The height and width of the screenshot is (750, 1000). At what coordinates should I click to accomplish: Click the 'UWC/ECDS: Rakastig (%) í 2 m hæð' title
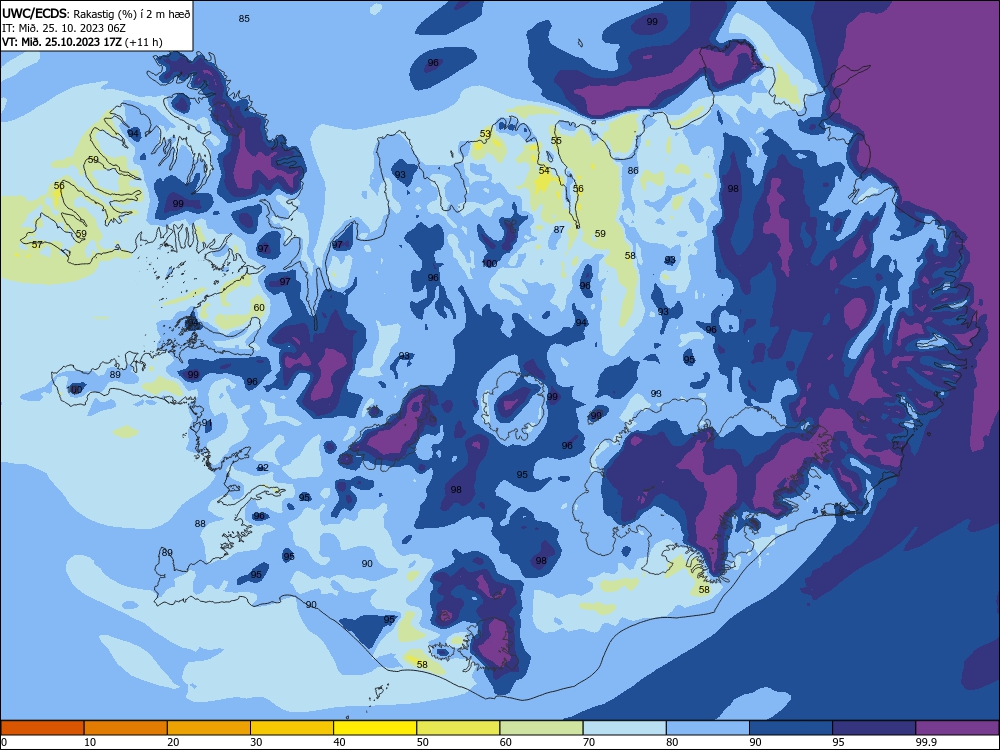[x=96, y=13]
